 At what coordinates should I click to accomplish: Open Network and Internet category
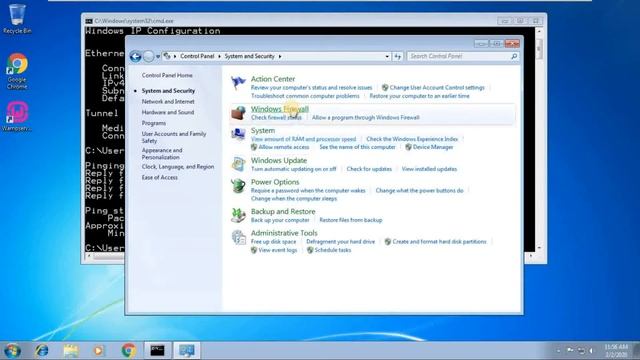coord(168,102)
